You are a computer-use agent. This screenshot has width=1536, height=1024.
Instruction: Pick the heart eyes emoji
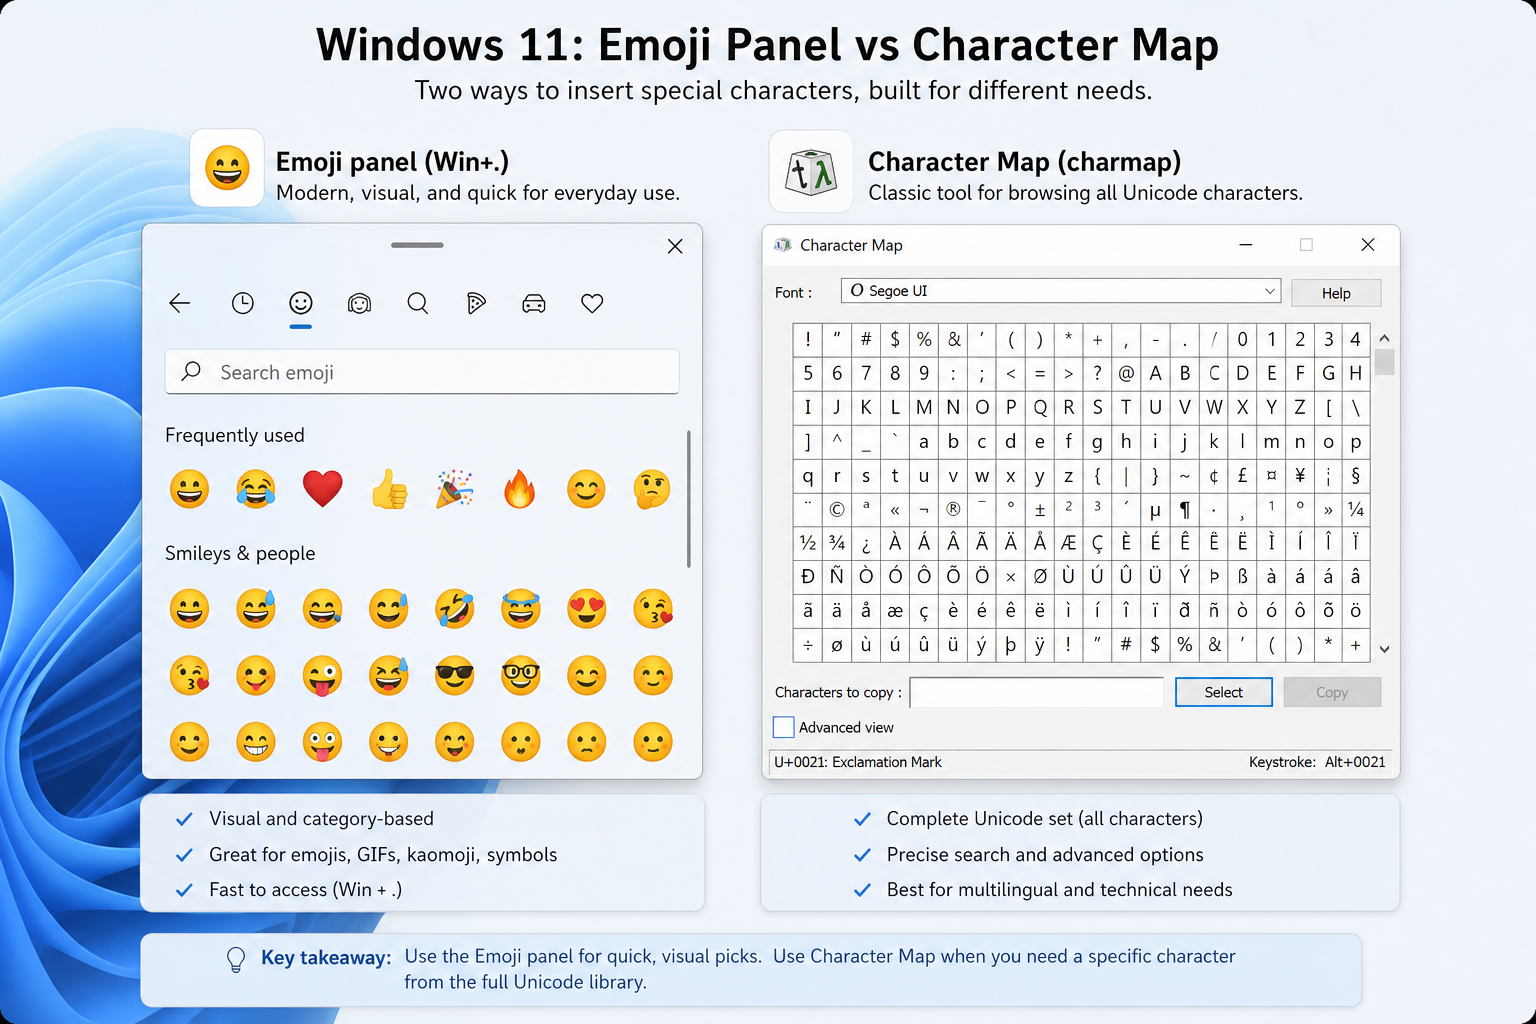click(587, 608)
